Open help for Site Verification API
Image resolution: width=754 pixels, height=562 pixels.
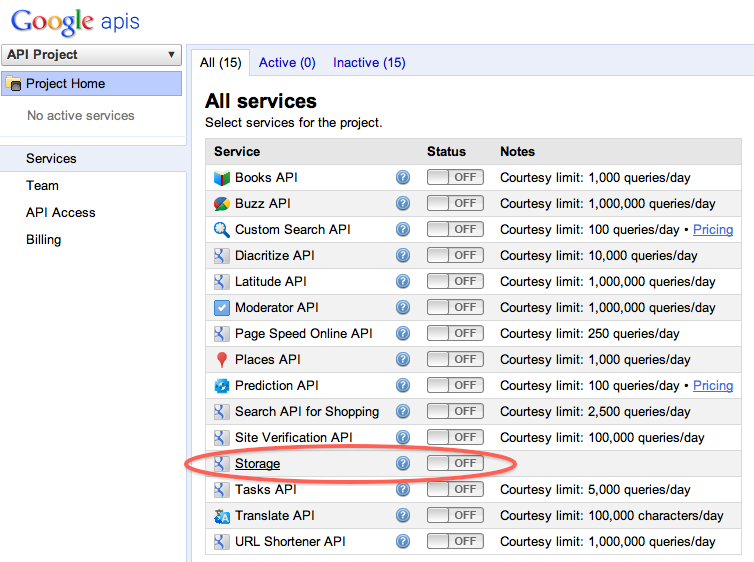pos(403,437)
